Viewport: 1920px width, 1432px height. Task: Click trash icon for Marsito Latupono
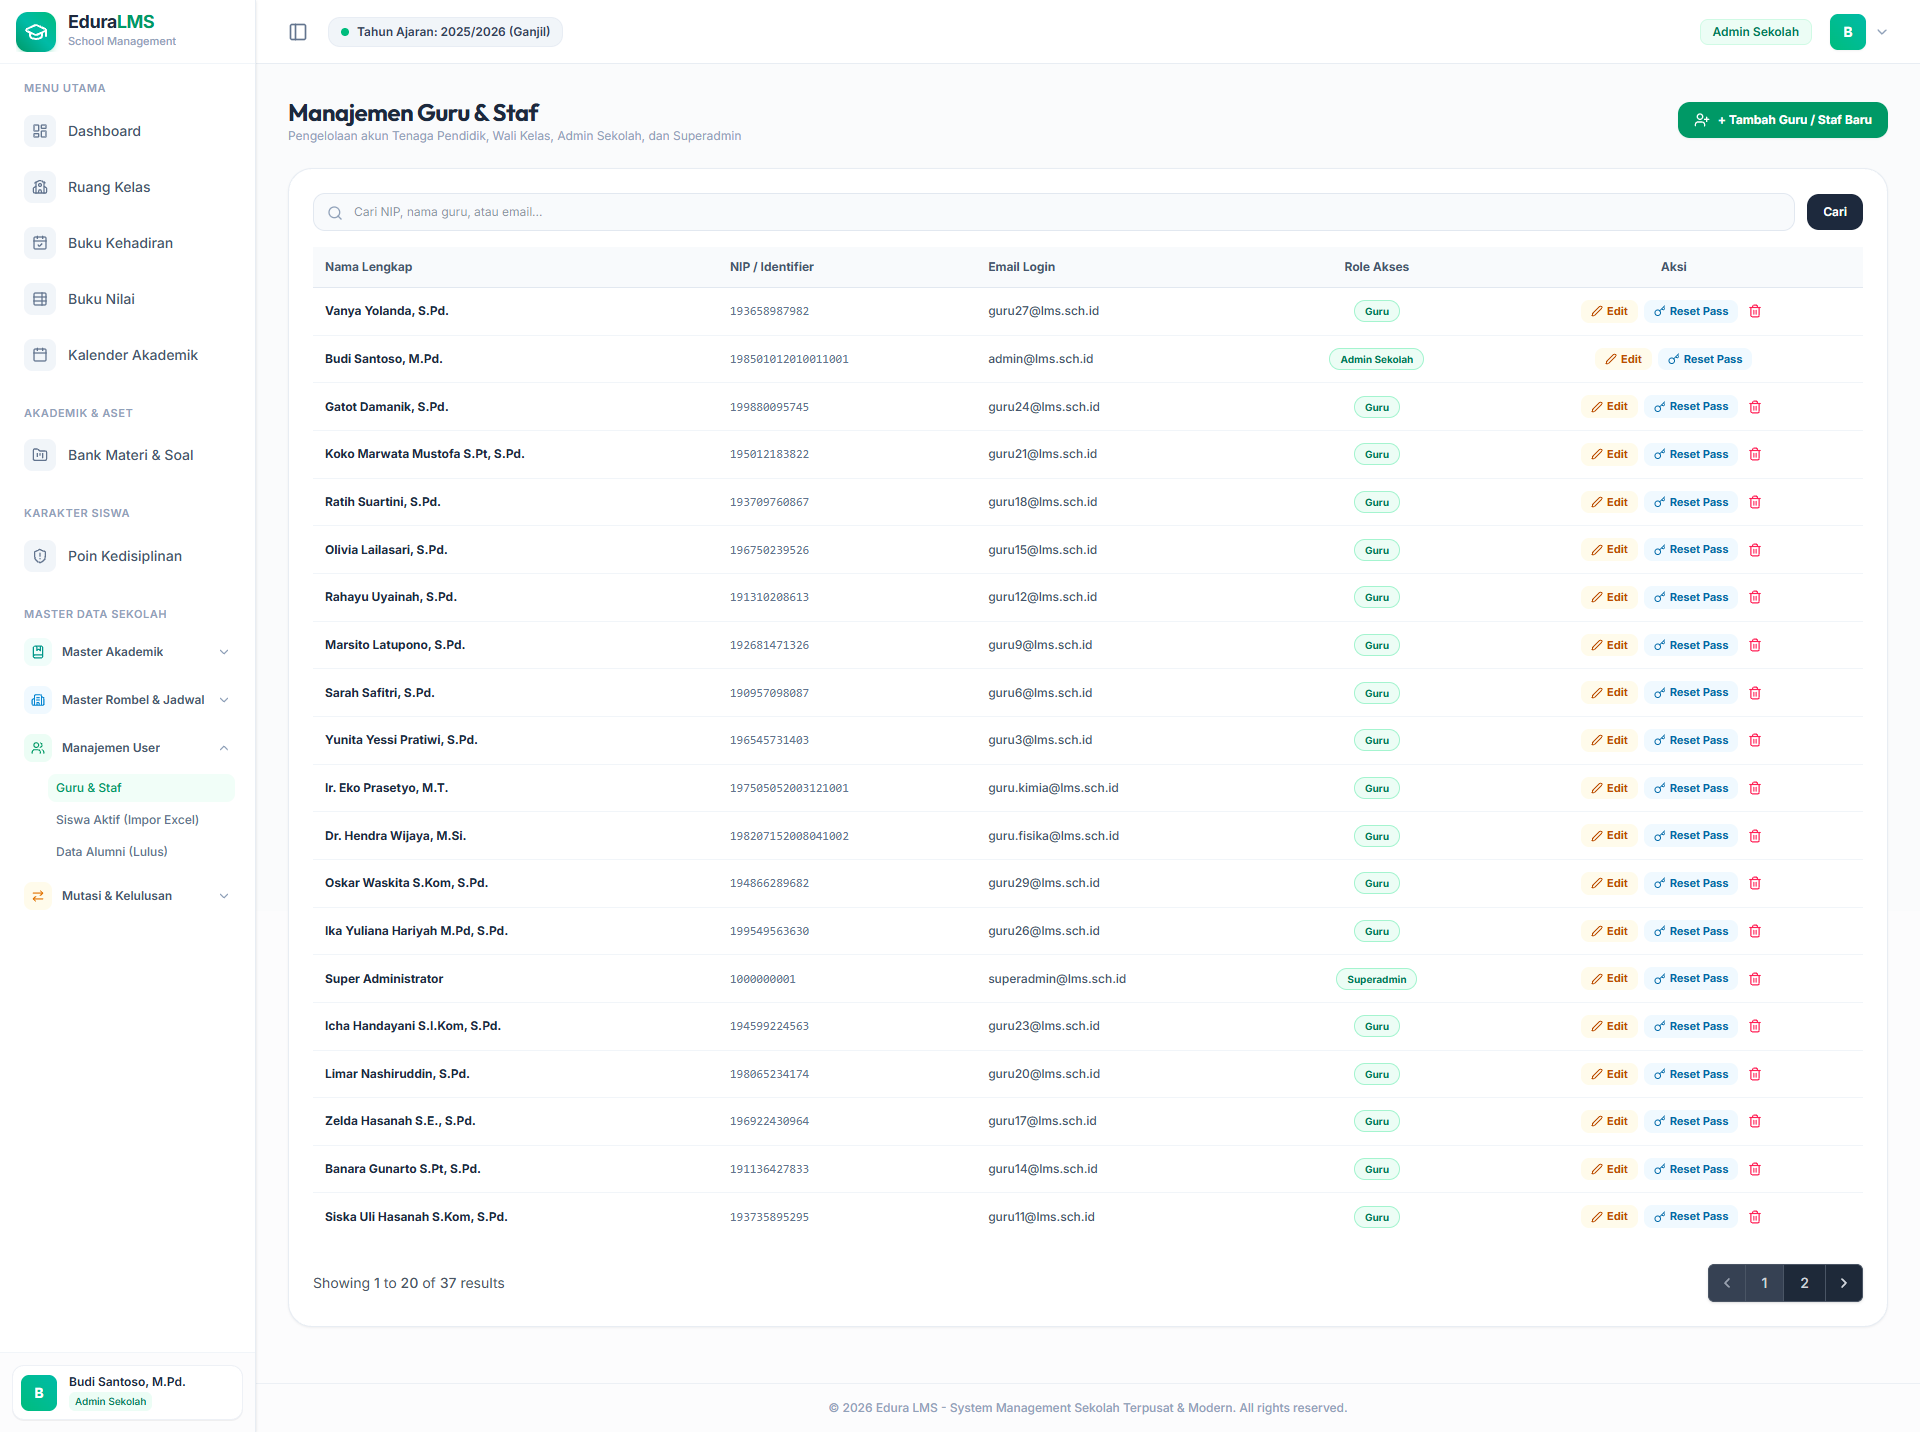point(1755,645)
